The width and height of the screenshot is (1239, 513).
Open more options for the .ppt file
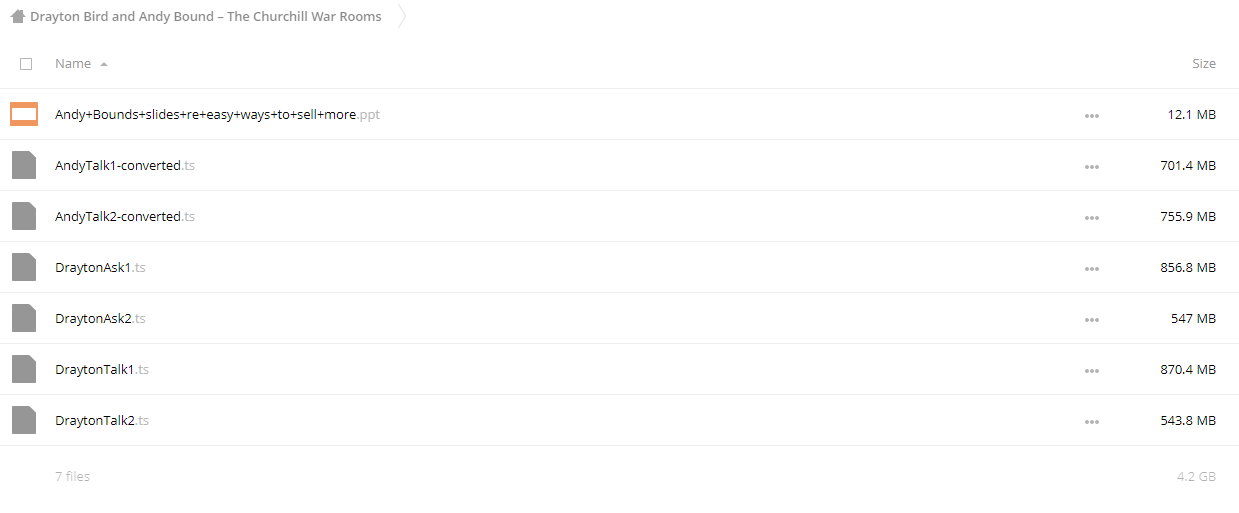(x=1091, y=115)
